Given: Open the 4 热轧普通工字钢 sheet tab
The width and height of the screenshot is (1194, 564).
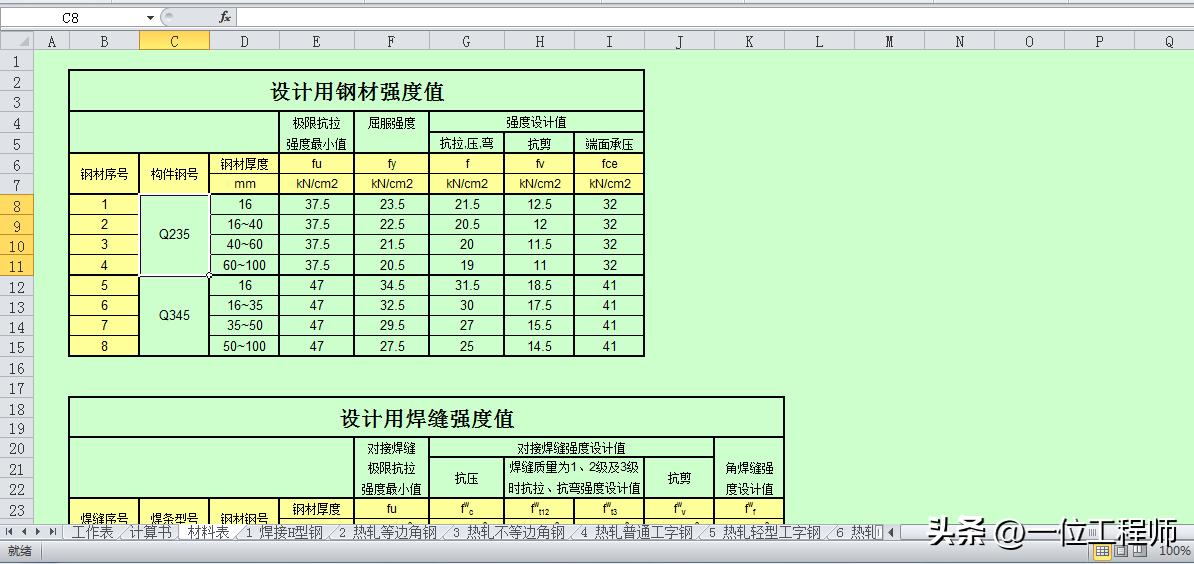Looking at the screenshot, I should point(636,532).
